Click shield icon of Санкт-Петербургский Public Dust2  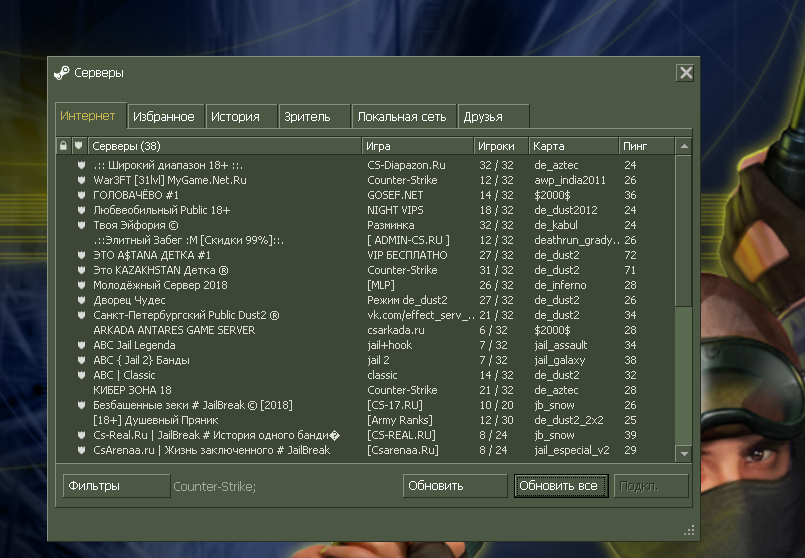click(81, 315)
